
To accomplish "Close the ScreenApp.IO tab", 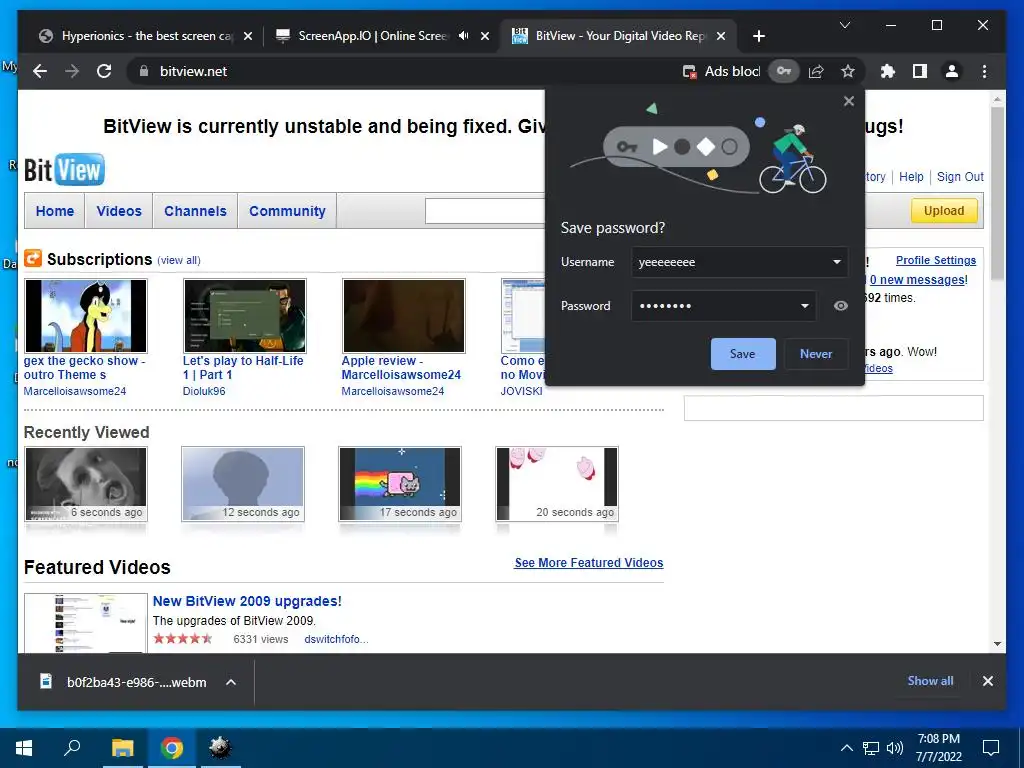I will [x=485, y=36].
